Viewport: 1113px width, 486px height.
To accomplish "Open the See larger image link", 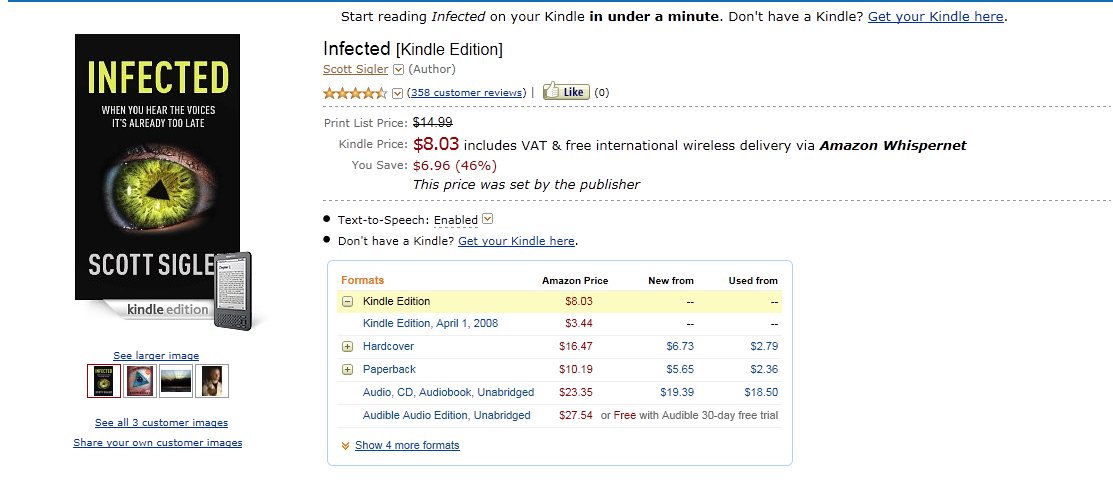I will point(156,356).
